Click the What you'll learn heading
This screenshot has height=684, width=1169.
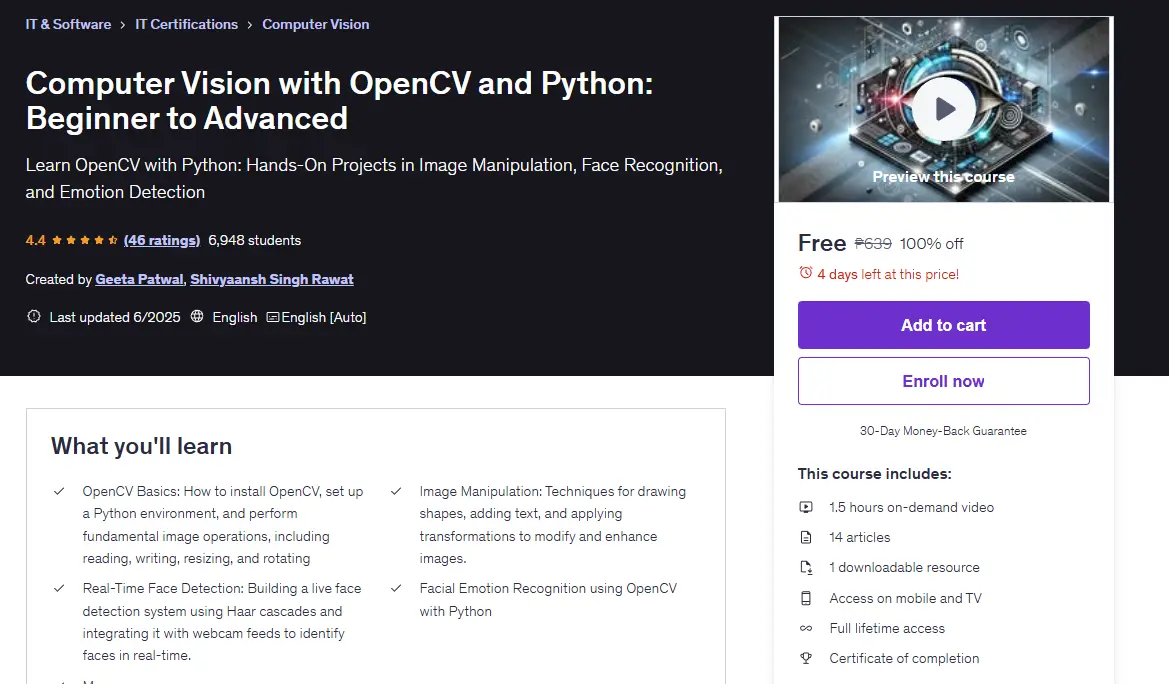[x=142, y=446]
